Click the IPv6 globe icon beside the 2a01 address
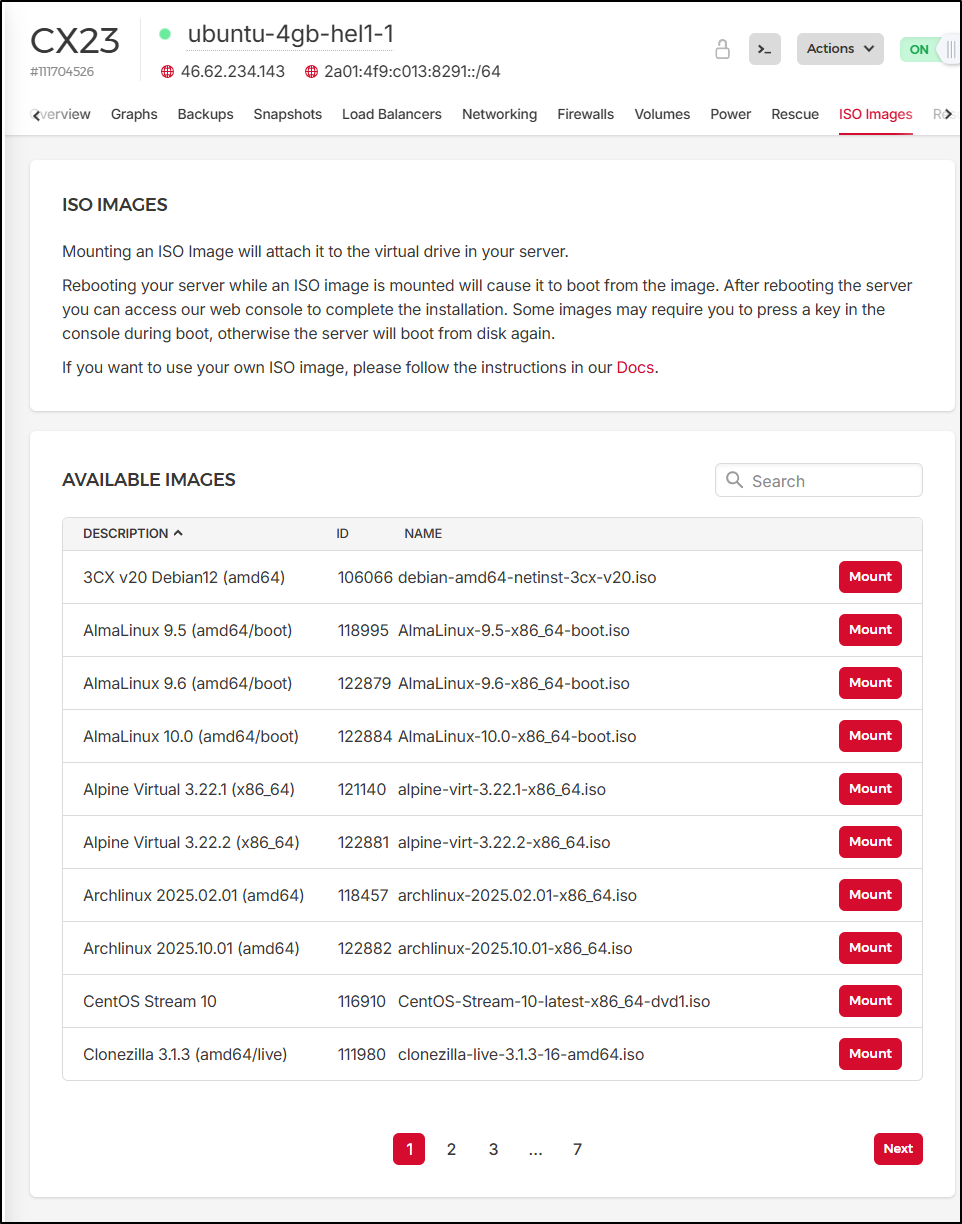962x1224 pixels. click(311, 72)
